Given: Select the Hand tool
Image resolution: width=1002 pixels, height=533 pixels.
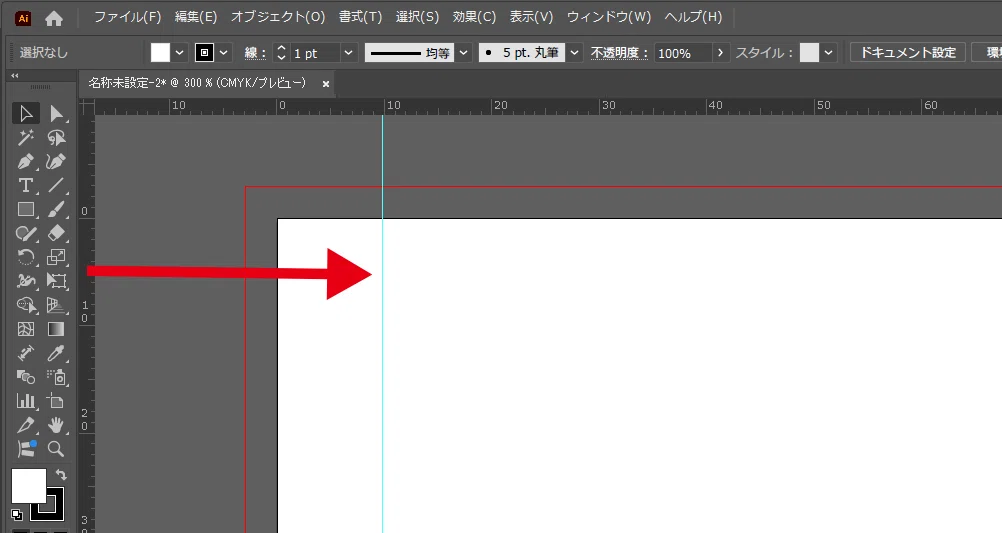Looking at the screenshot, I should coord(56,425).
